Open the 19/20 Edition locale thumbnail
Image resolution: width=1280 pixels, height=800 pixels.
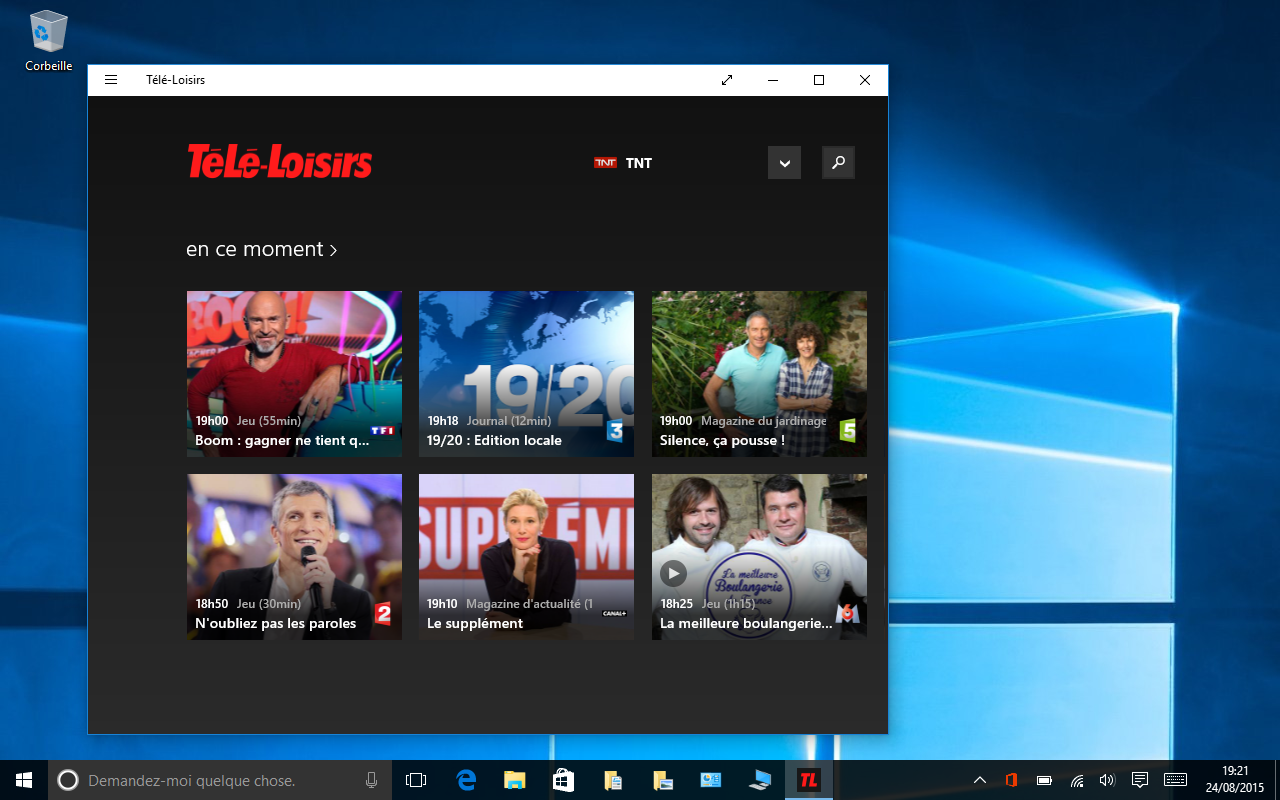(526, 374)
